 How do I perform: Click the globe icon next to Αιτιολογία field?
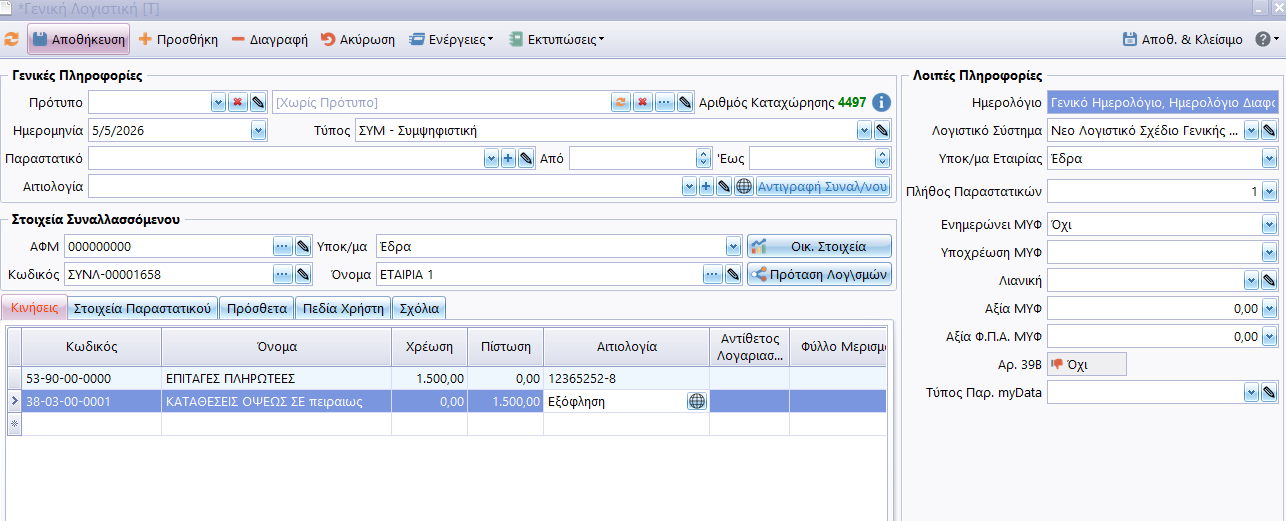(x=743, y=186)
